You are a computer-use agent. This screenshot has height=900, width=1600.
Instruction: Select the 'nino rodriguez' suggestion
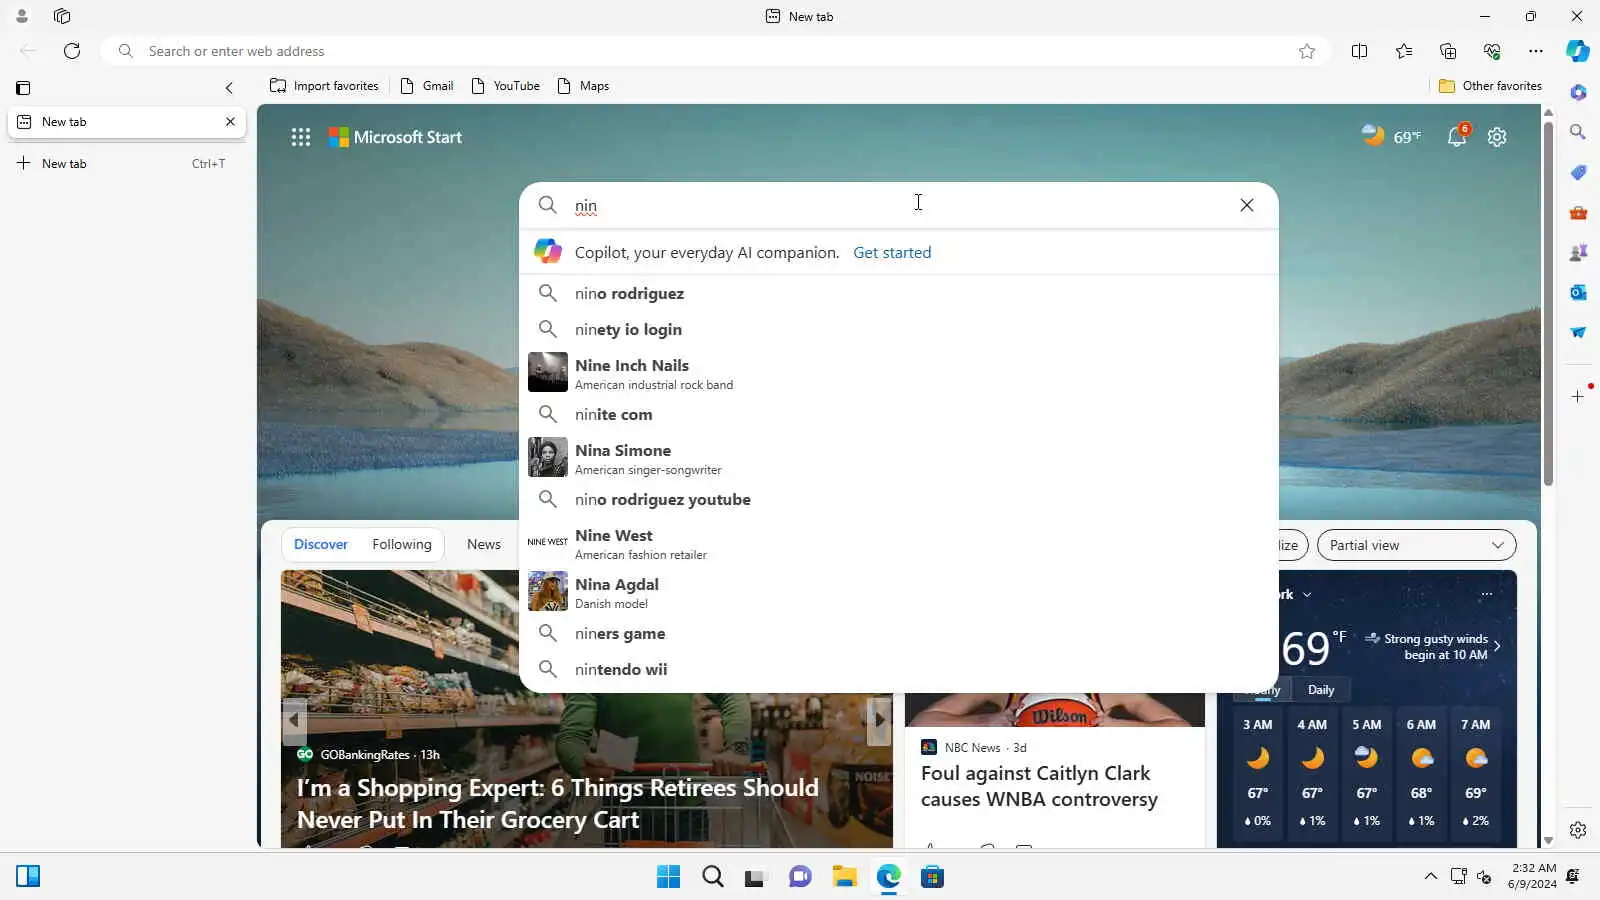point(899,293)
